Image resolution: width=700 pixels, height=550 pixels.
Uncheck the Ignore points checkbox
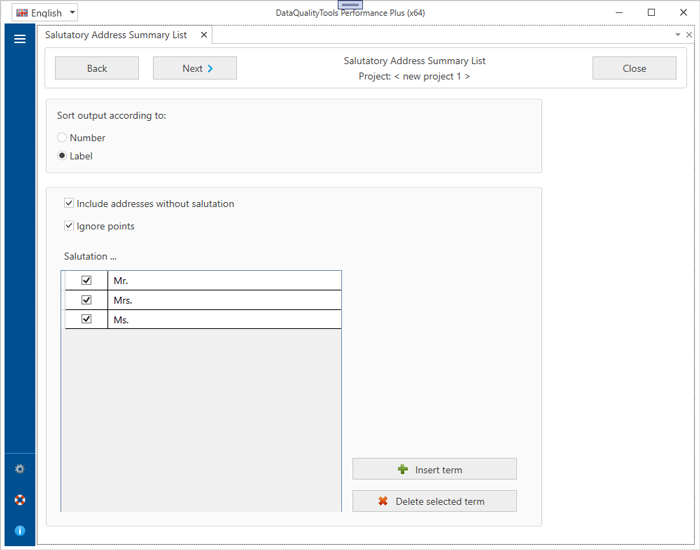pyautogui.click(x=69, y=226)
